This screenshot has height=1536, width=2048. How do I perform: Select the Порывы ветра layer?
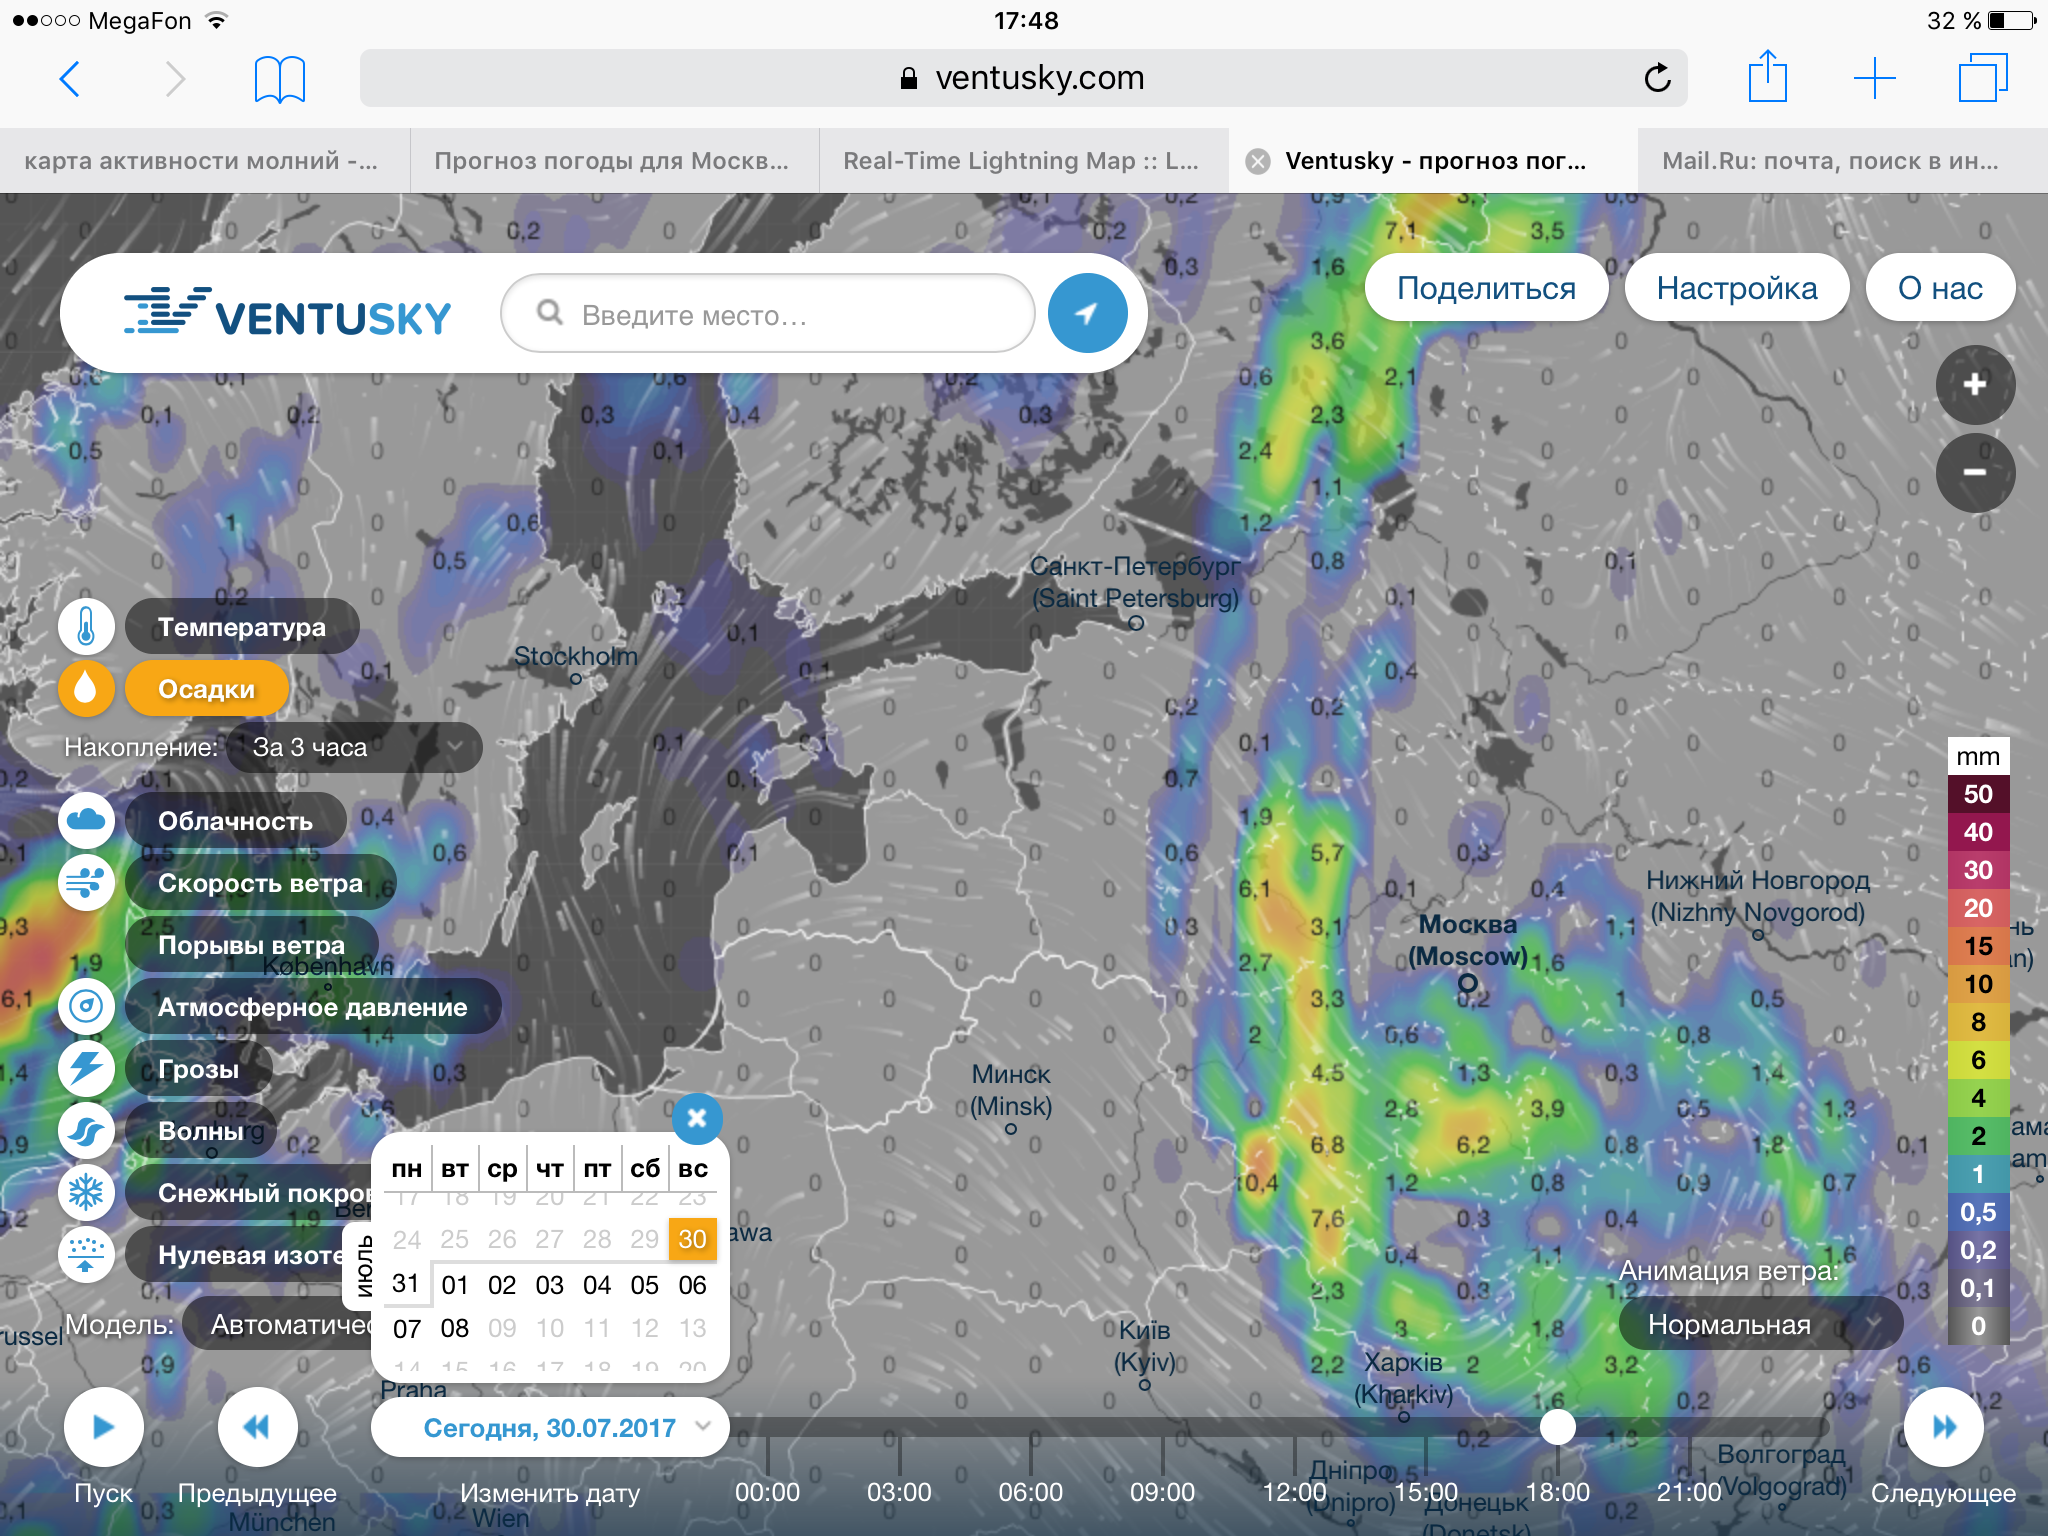coord(252,945)
